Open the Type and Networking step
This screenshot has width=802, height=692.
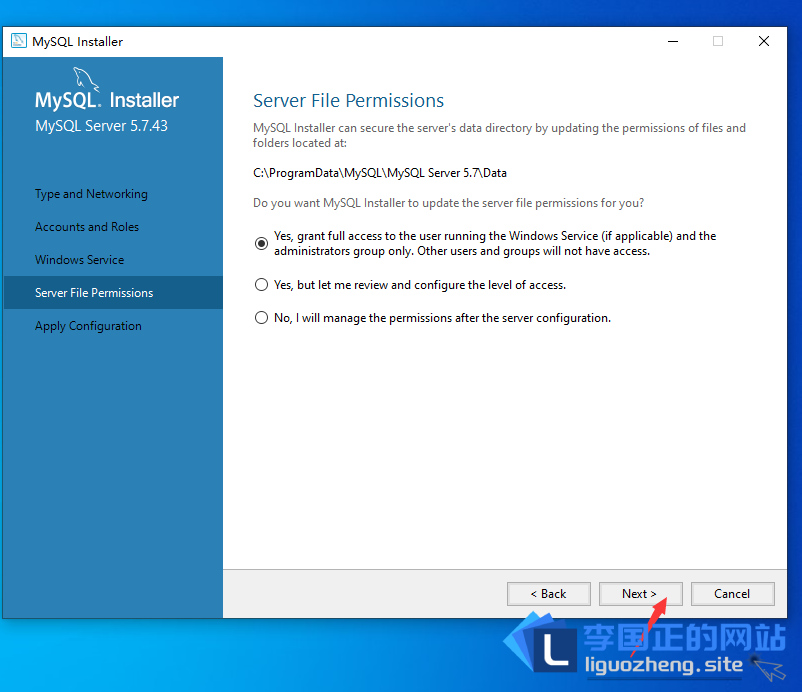point(91,194)
